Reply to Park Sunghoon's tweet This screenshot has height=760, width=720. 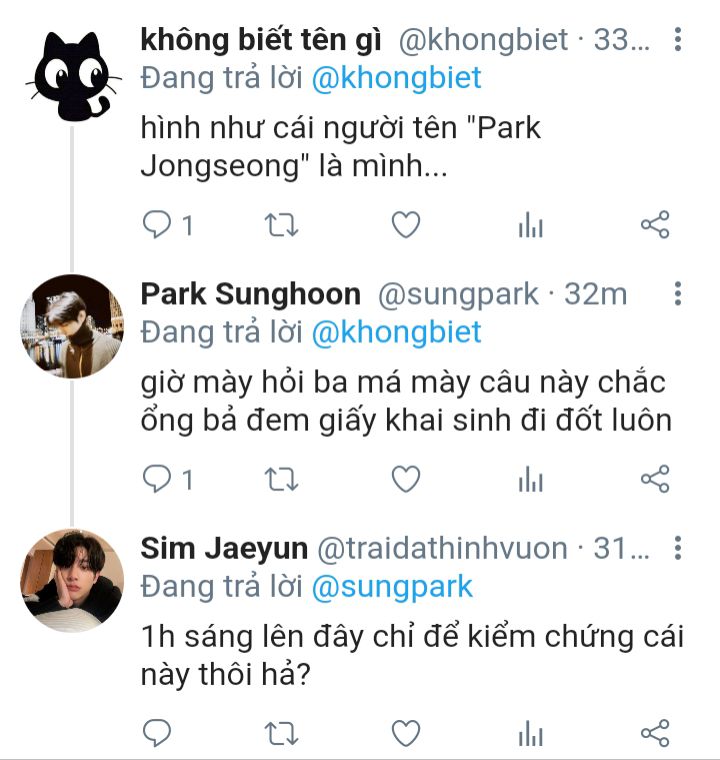[x=158, y=480]
